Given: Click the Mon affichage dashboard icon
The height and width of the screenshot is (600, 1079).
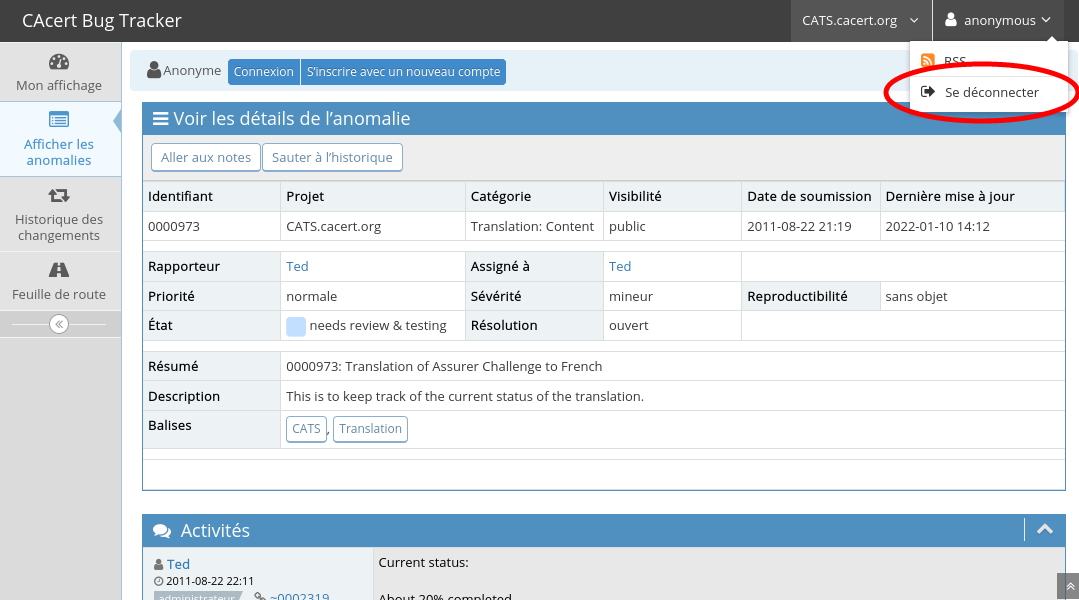Looking at the screenshot, I should point(59,62).
